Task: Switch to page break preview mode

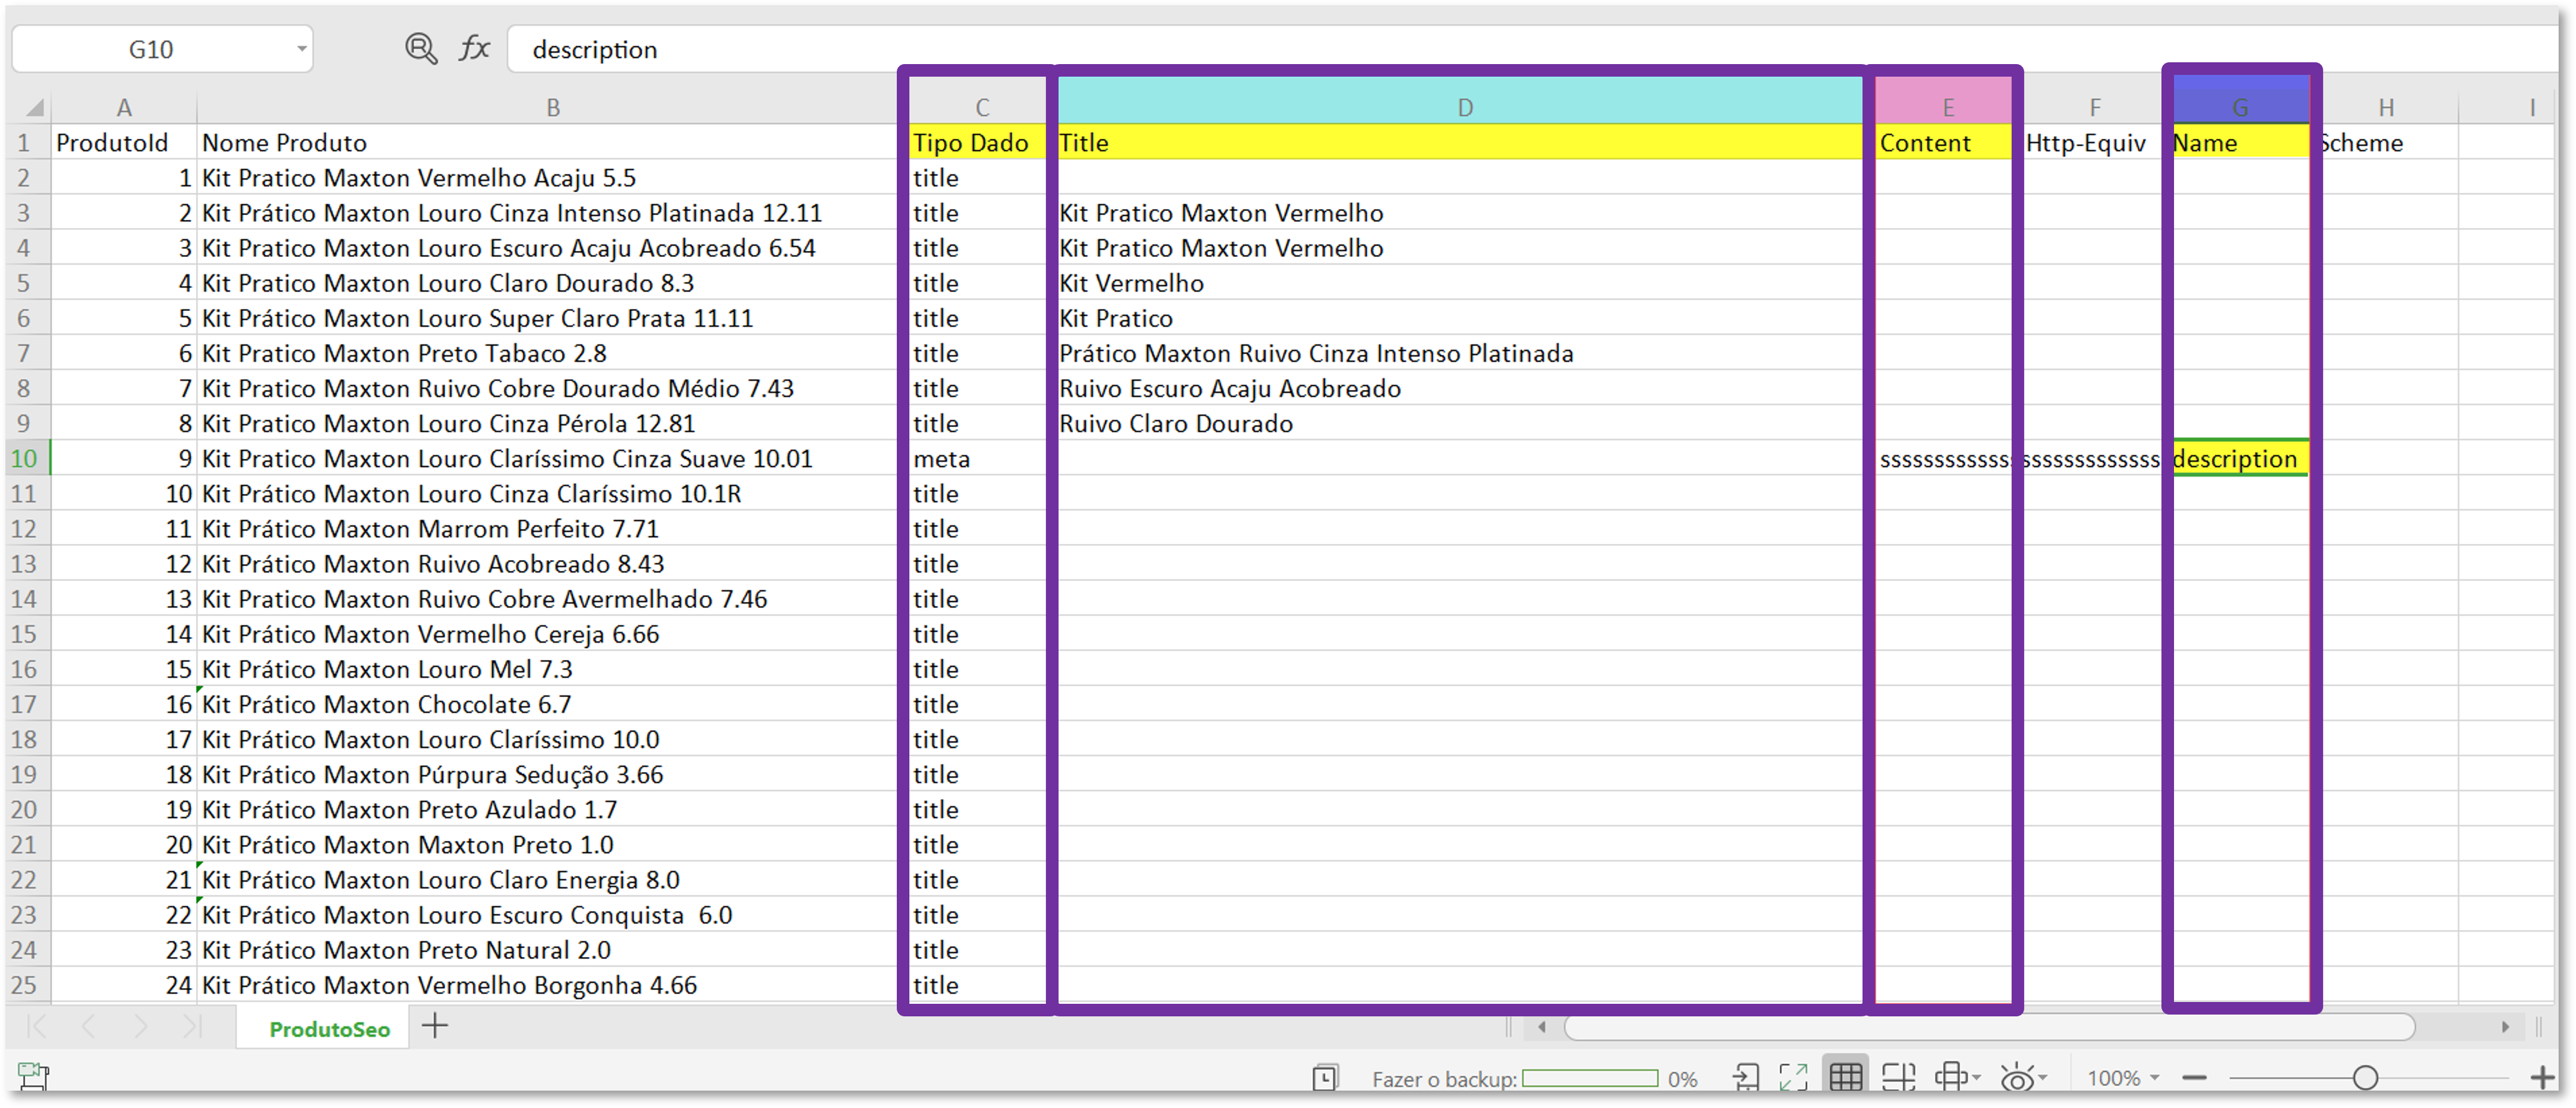Action: 1898,1077
